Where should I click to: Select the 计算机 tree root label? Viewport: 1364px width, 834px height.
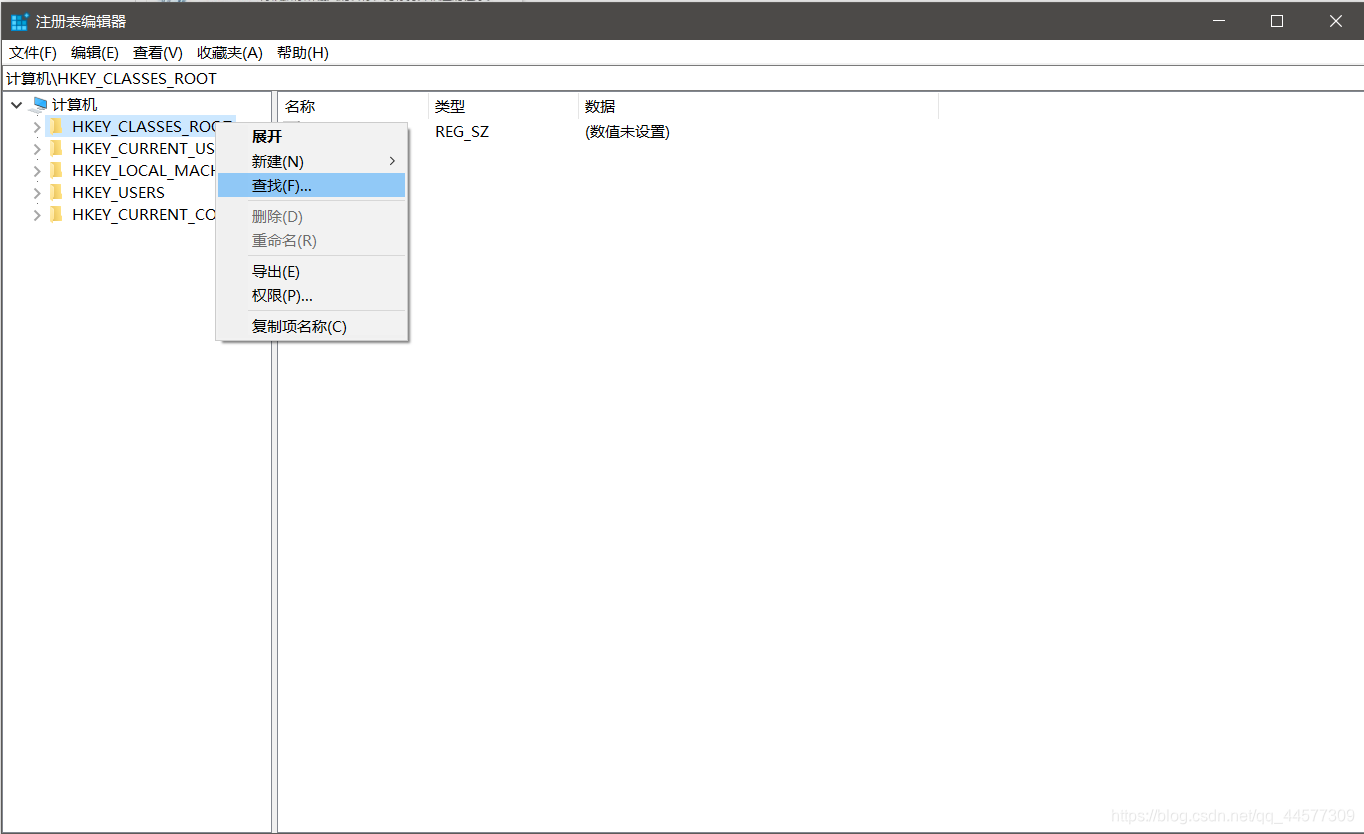point(75,104)
